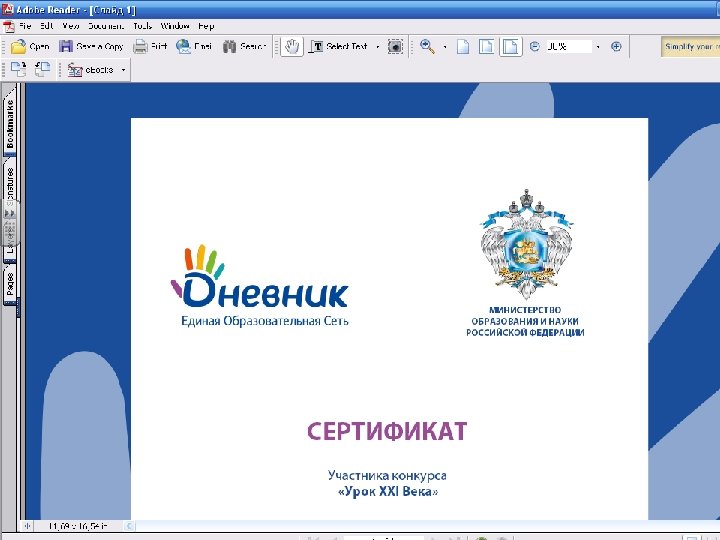This screenshot has height=540, width=720.
Task: Click the Dnevnik logo in the certificate
Action: coord(259,276)
